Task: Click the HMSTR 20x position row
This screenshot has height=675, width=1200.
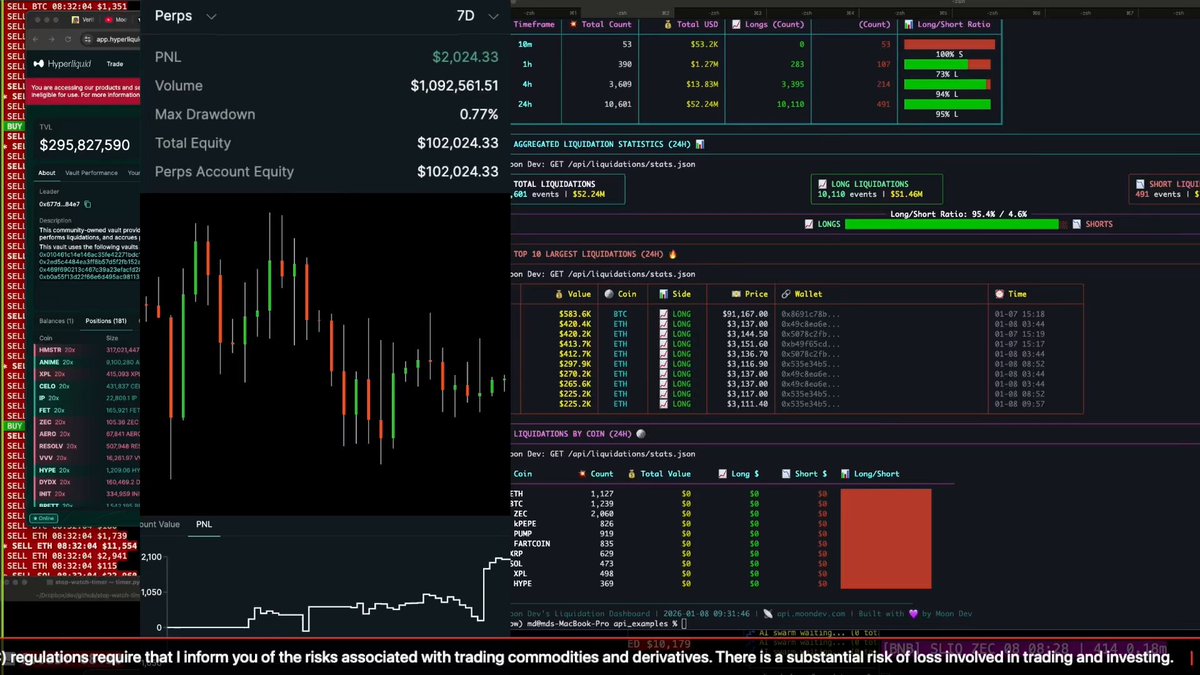Action: [x=88, y=350]
